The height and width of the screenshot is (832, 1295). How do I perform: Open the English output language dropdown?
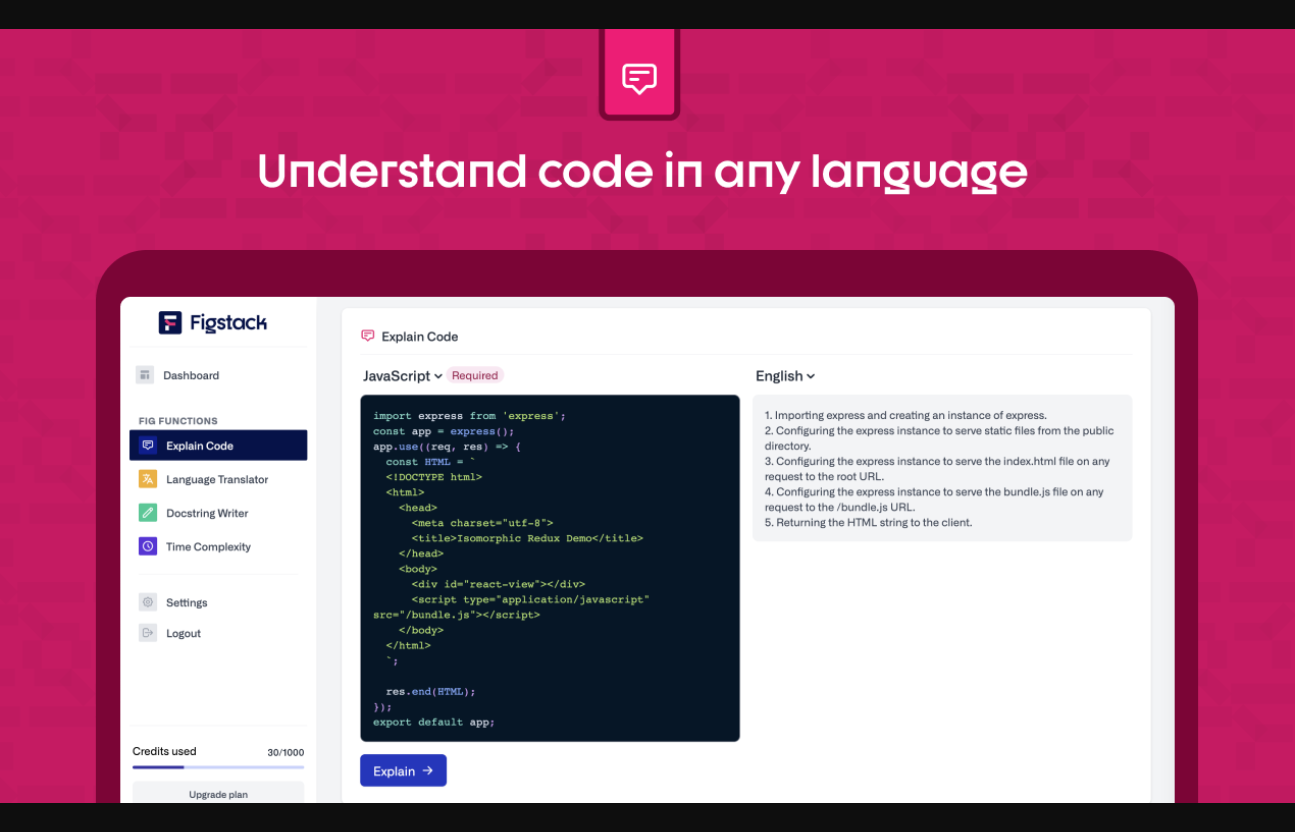click(x=785, y=376)
